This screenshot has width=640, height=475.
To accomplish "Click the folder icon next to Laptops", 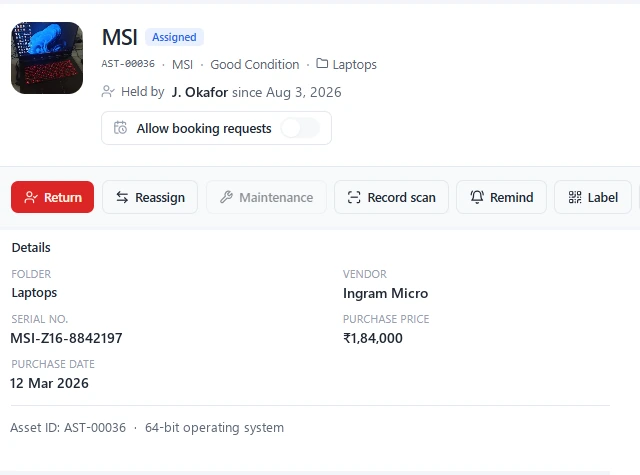I will (322, 64).
